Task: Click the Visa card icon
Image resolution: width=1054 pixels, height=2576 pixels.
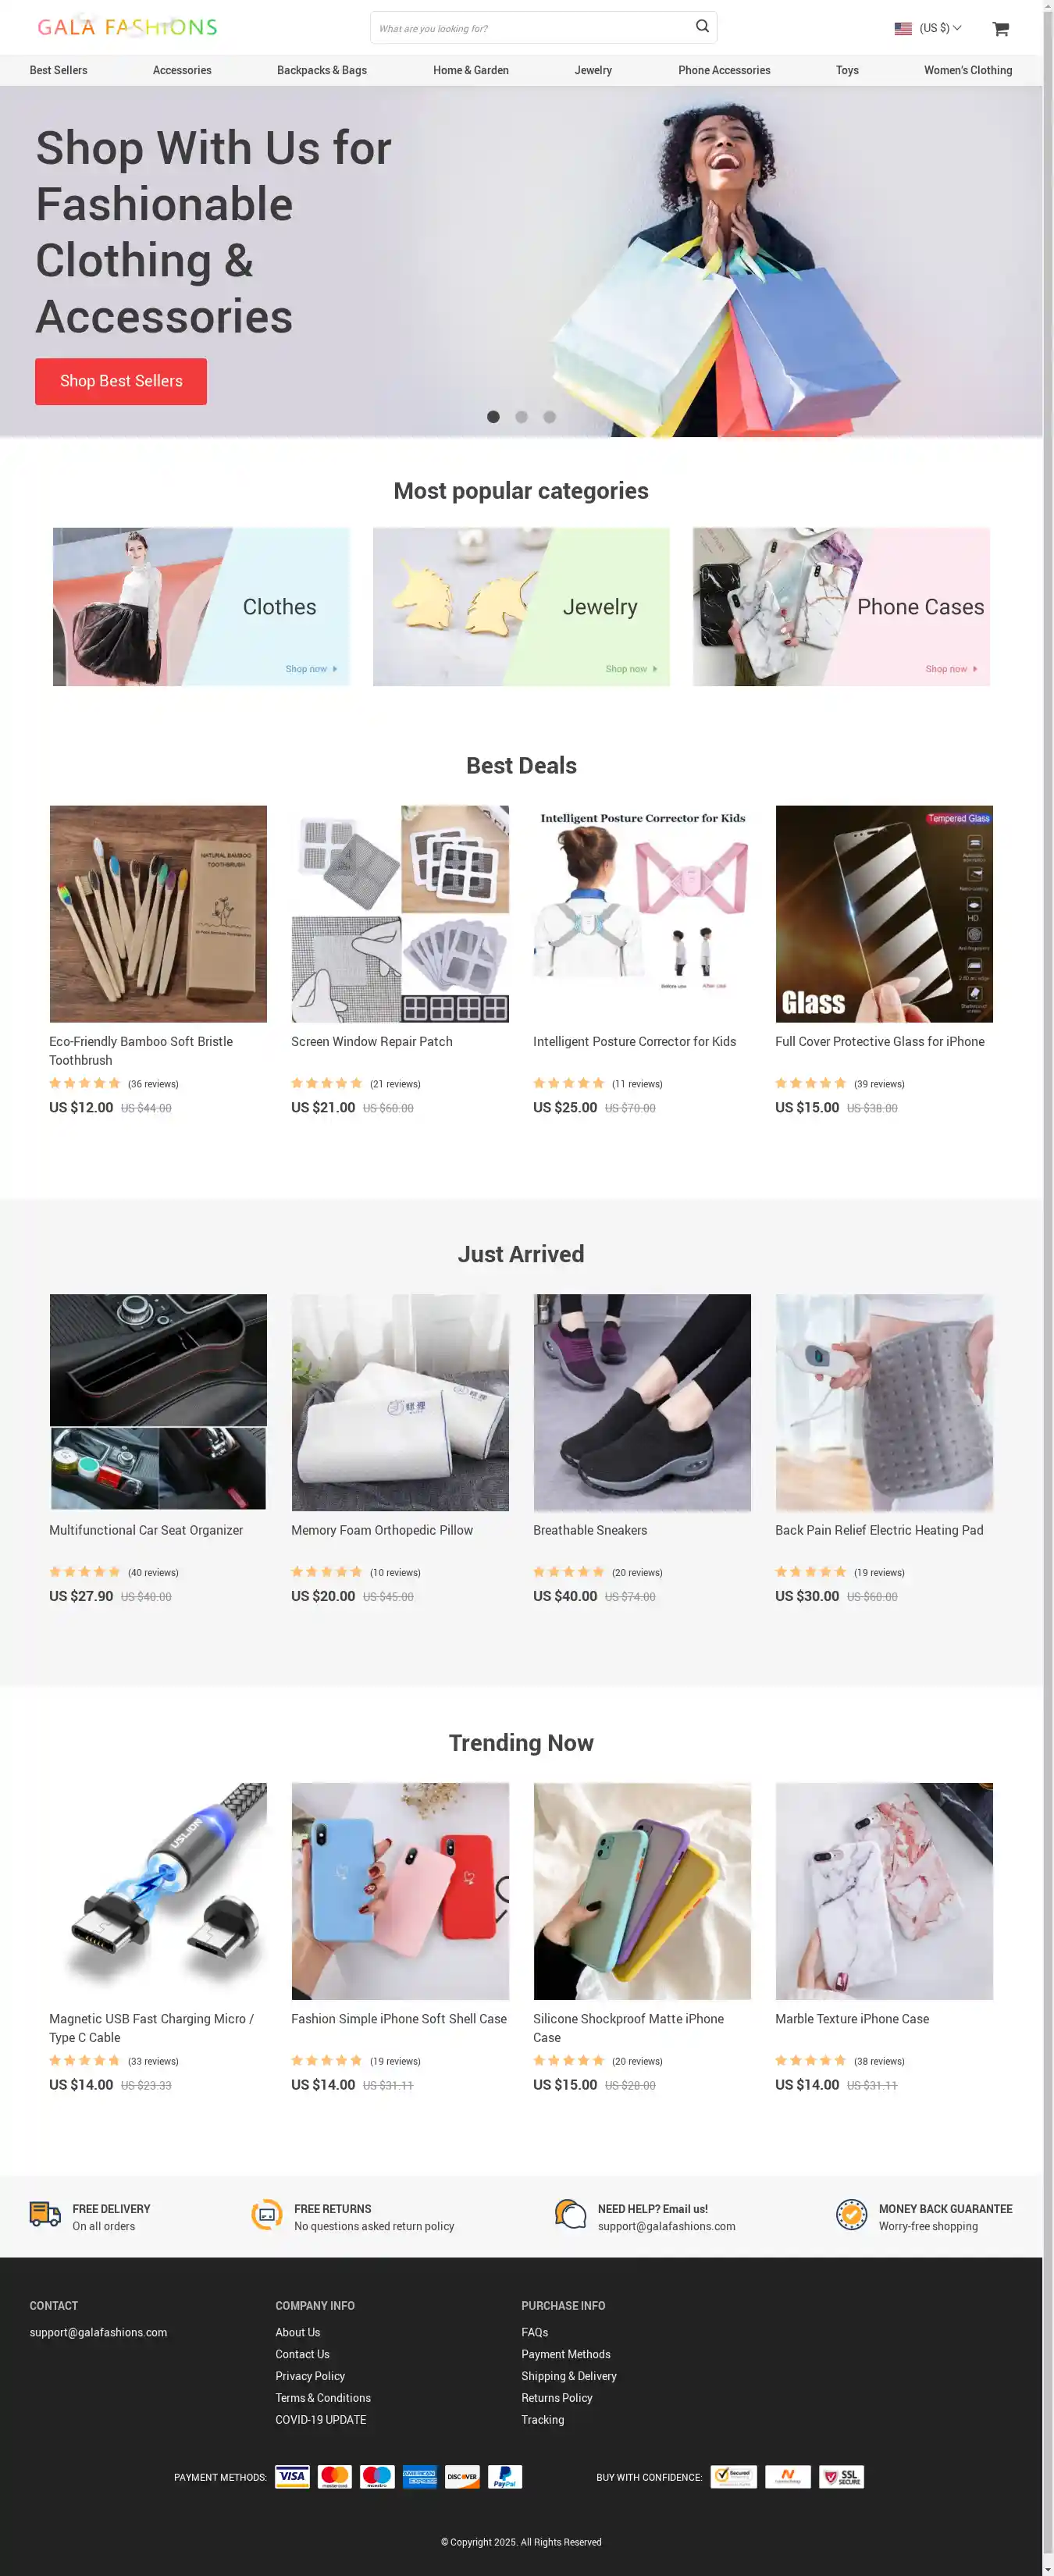Action: [x=292, y=2477]
